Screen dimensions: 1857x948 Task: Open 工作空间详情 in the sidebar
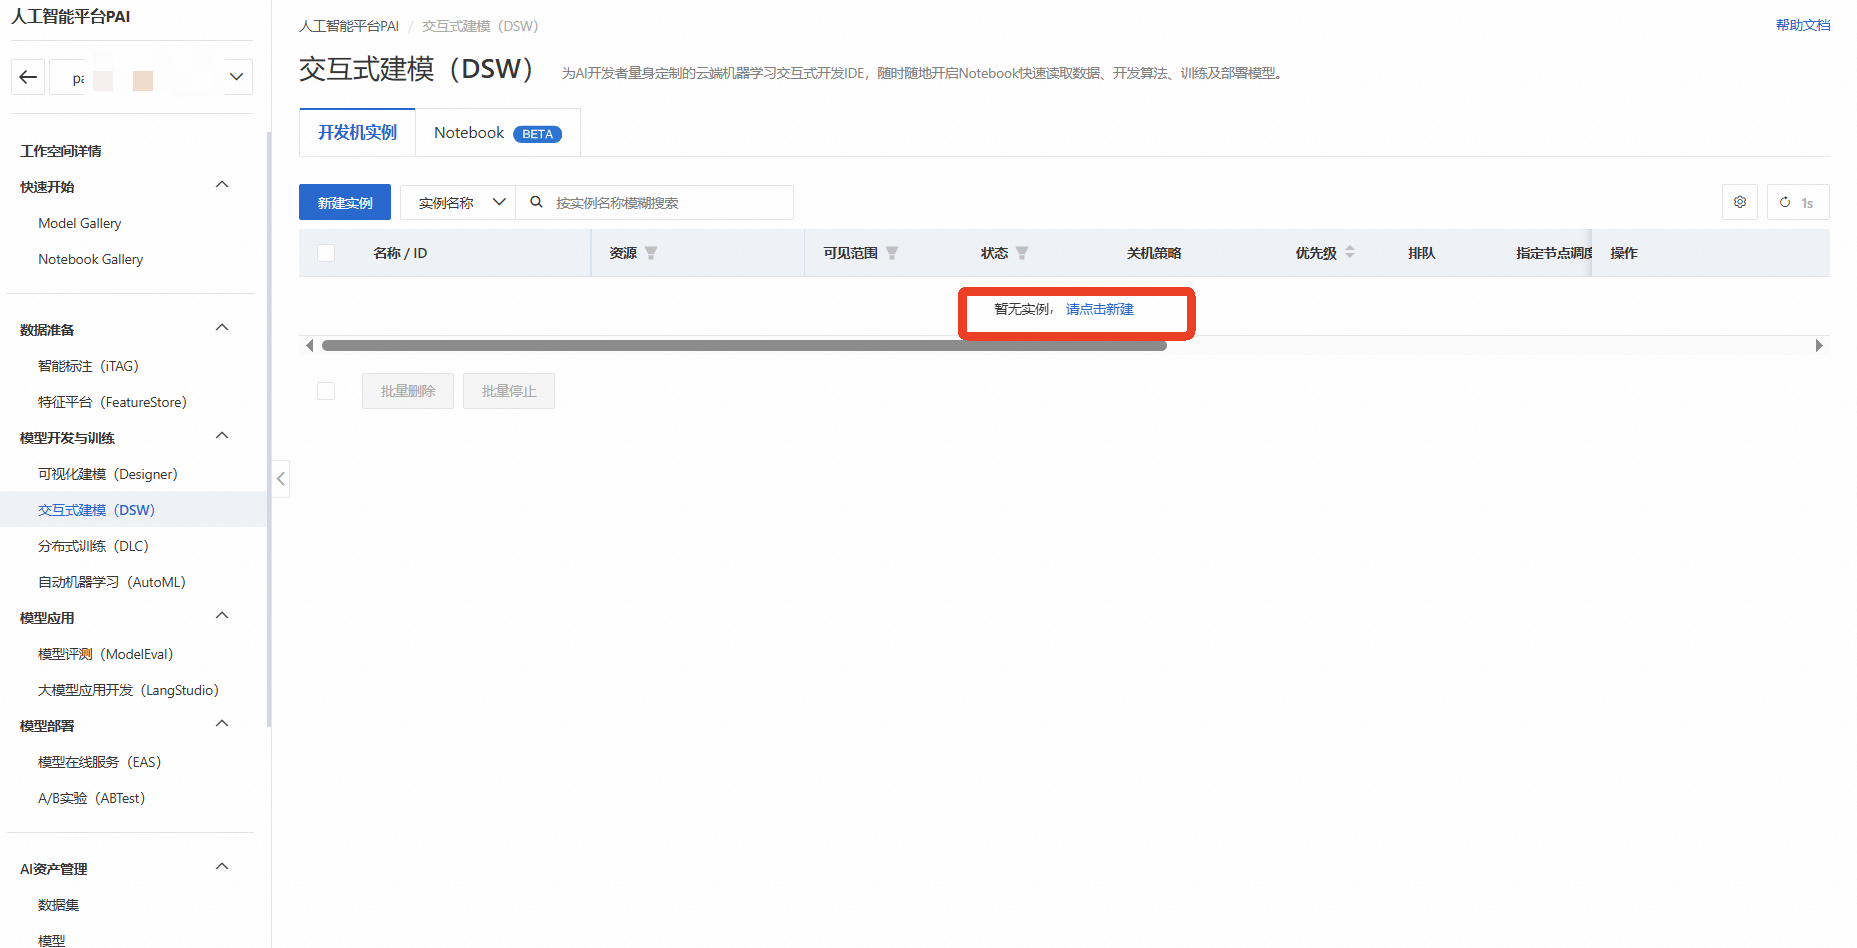pos(61,151)
